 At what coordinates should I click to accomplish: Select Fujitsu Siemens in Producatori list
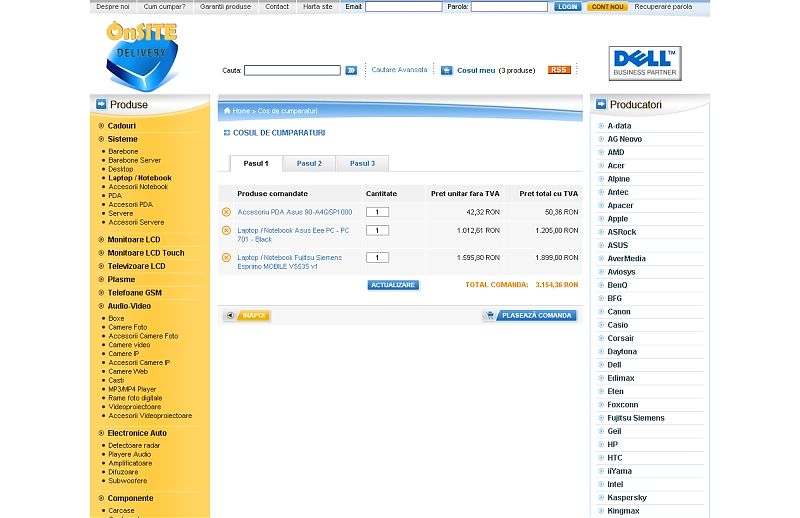636,418
